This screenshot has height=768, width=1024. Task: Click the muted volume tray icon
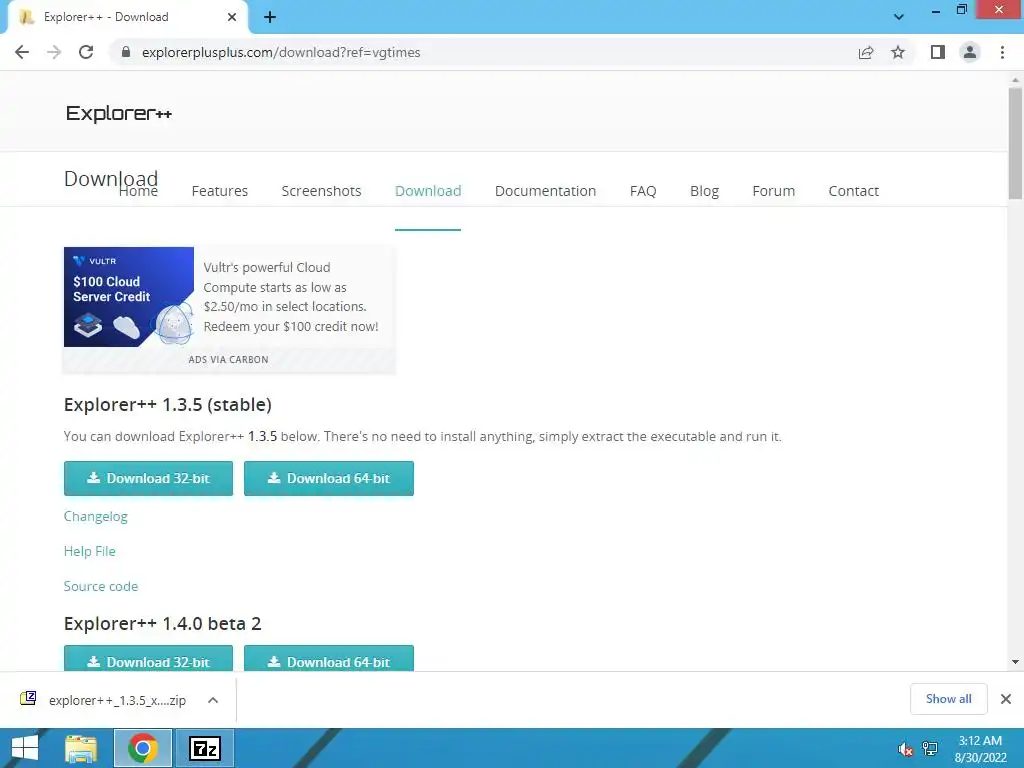pyautogui.click(x=905, y=750)
